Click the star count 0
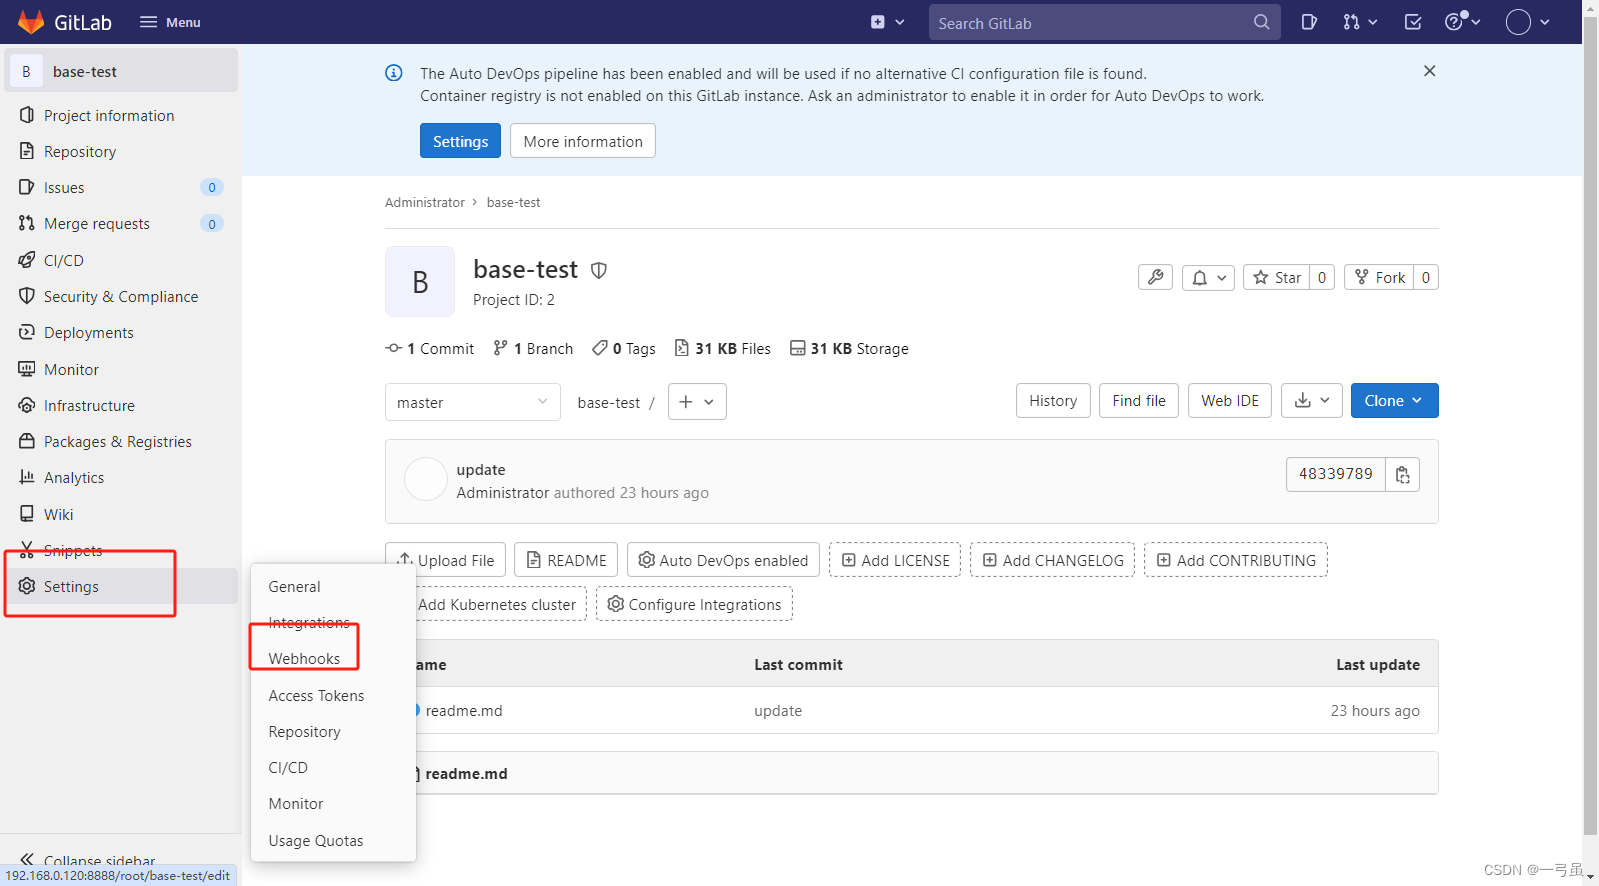Image resolution: width=1599 pixels, height=886 pixels. pos(1322,277)
